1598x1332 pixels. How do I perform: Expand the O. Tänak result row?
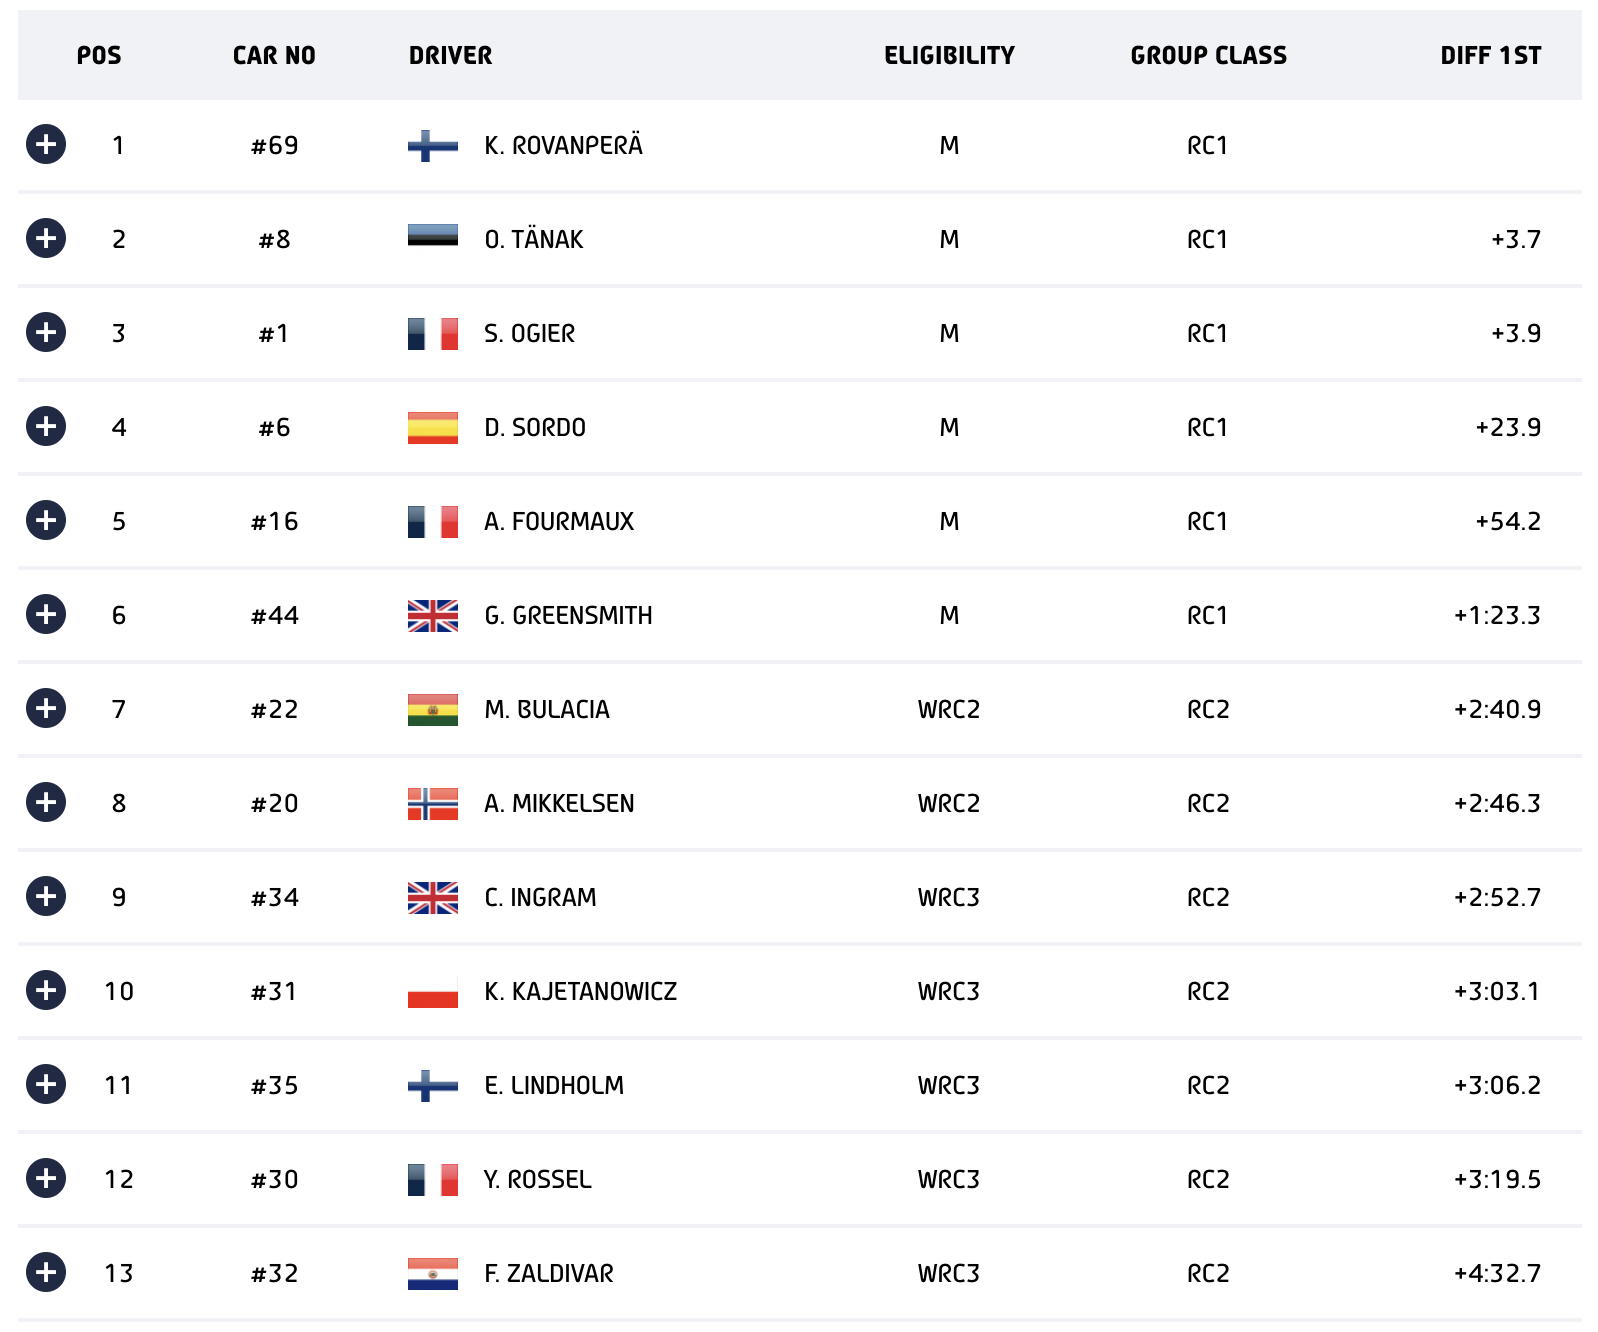46,238
